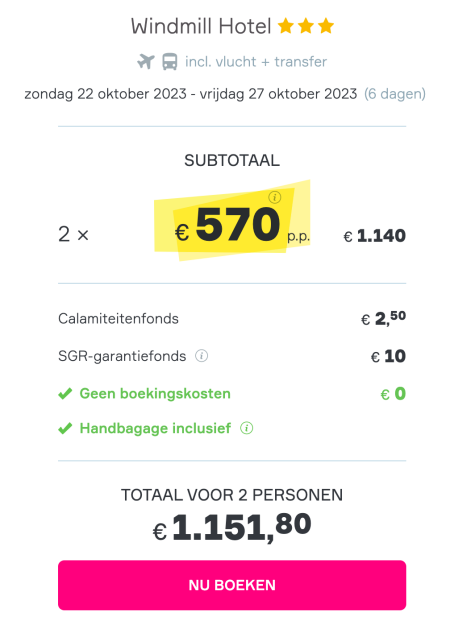Click the NU BOEKEN button

coord(232,585)
